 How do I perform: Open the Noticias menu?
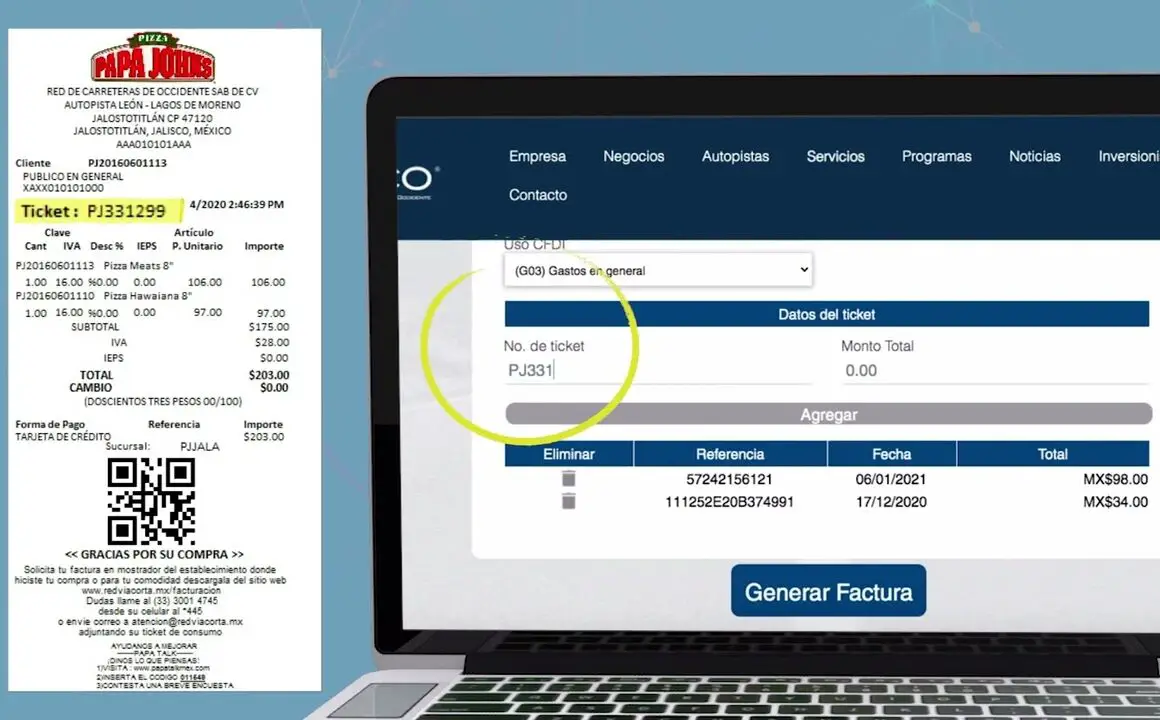[1034, 156]
